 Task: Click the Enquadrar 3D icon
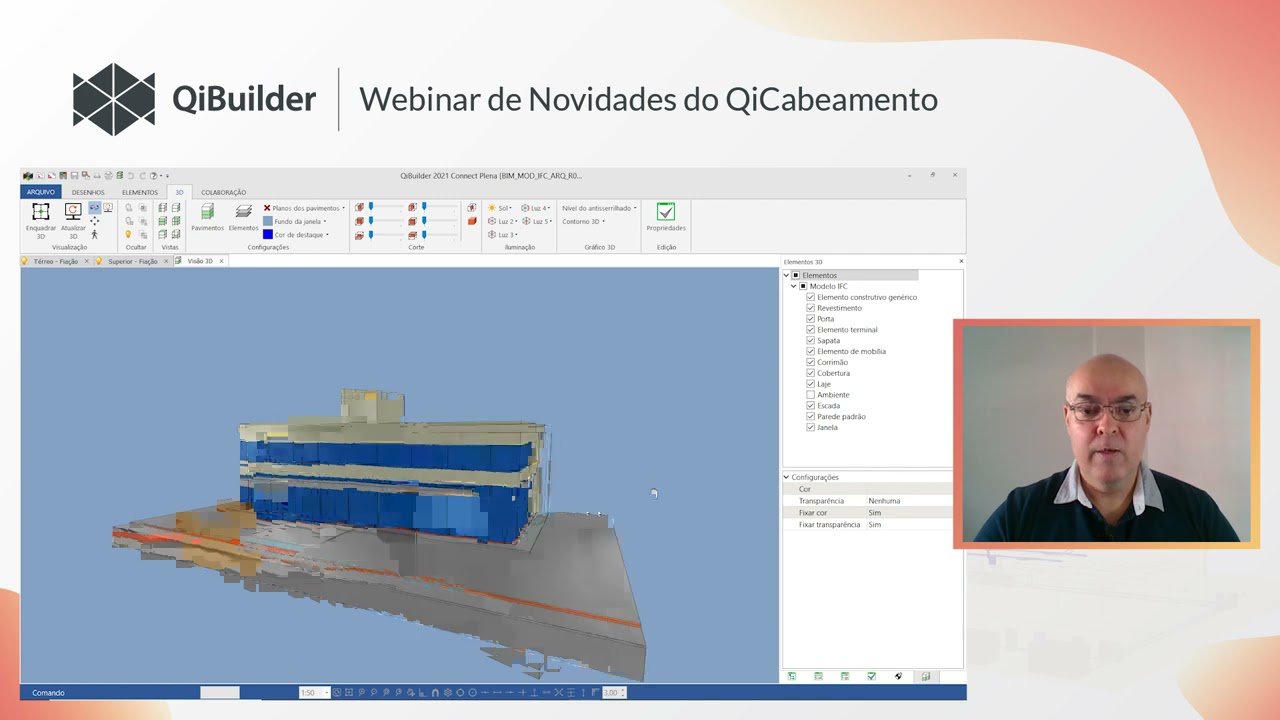point(41,211)
